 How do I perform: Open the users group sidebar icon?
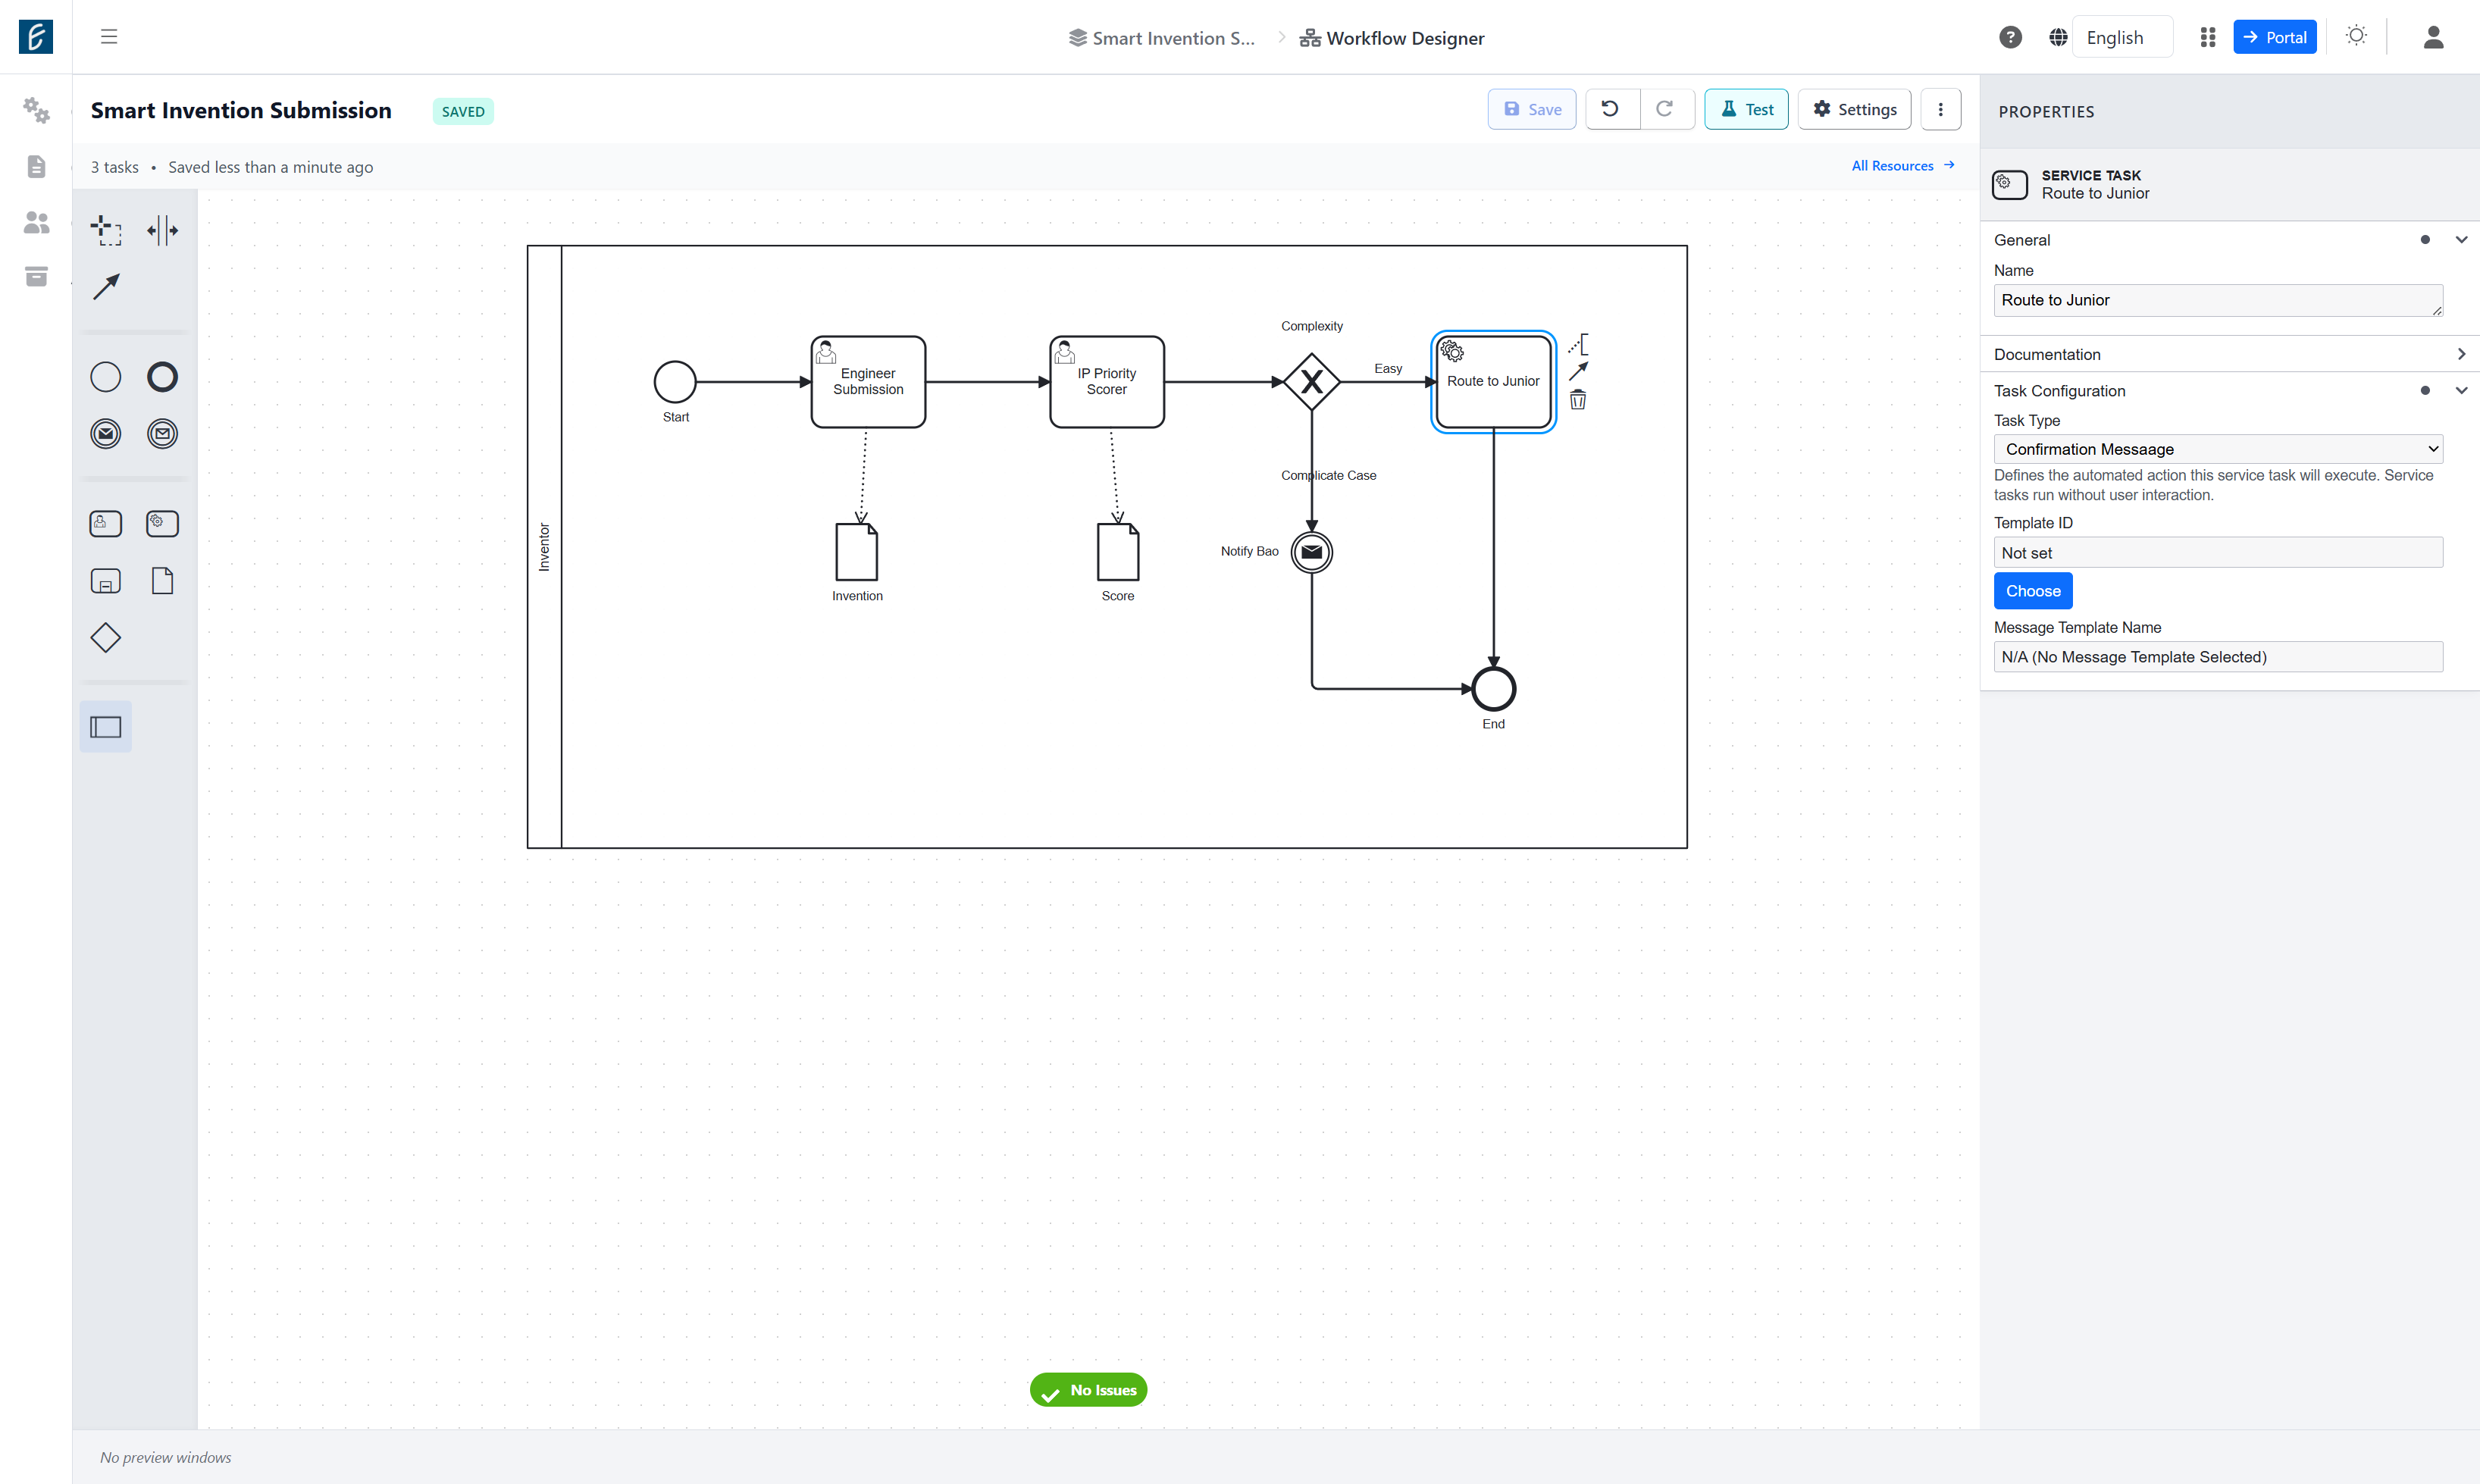pyautogui.click(x=36, y=222)
